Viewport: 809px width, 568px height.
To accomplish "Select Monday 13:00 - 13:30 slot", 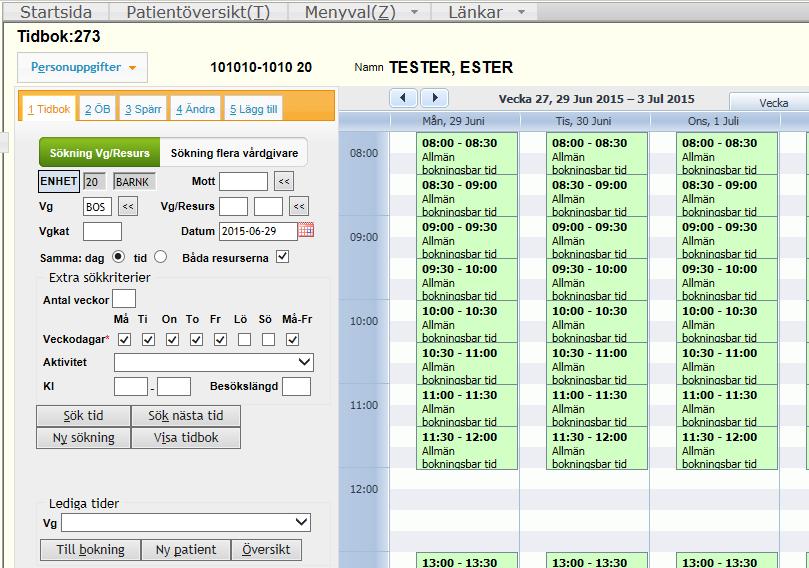I will click(x=466, y=560).
